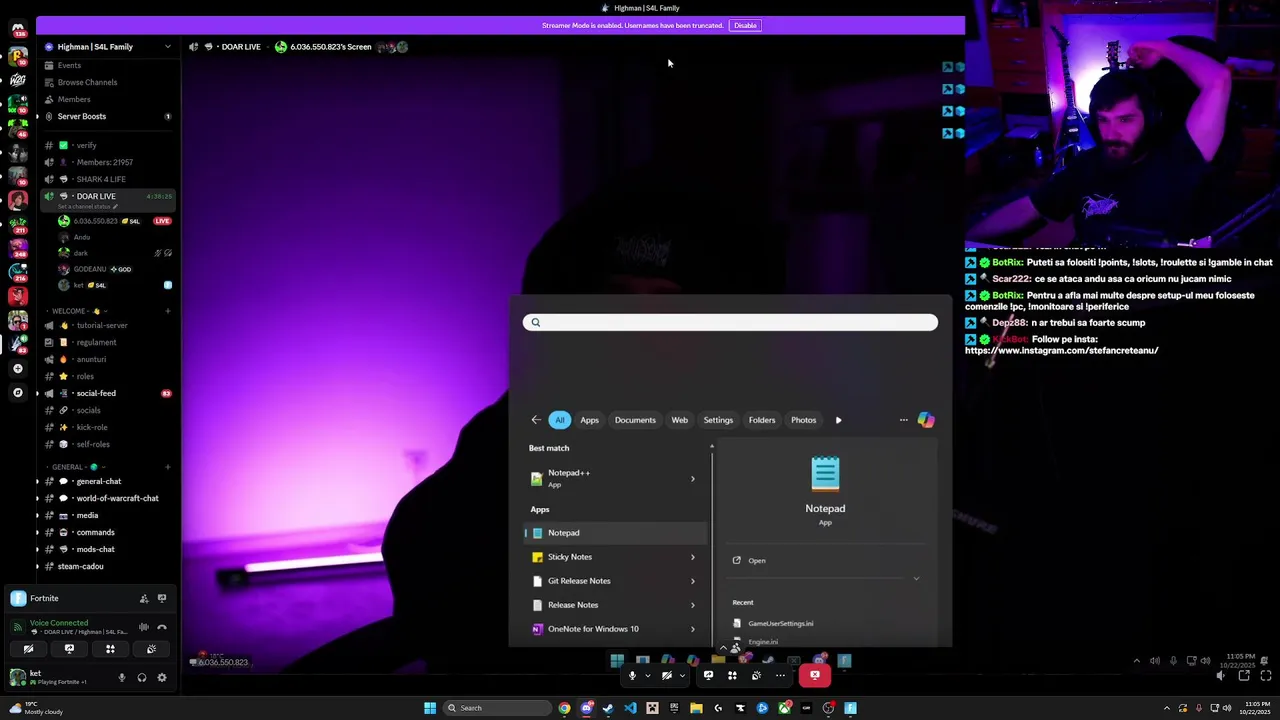Click LIVE badge of streaming user
The height and width of the screenshot is (720, 1280).
pyautogui.click(x=162, y=221)
